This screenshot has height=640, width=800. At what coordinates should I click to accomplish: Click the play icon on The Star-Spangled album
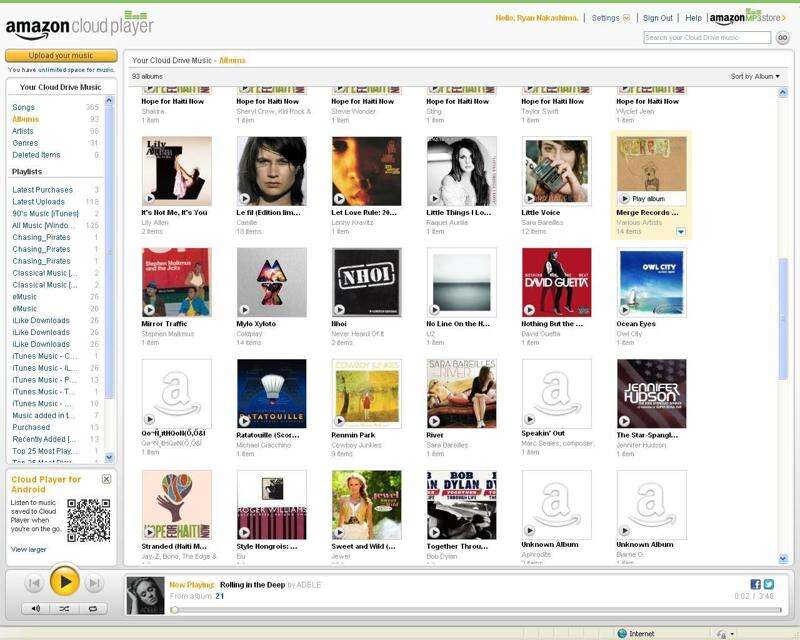click(x=624, y=421)
